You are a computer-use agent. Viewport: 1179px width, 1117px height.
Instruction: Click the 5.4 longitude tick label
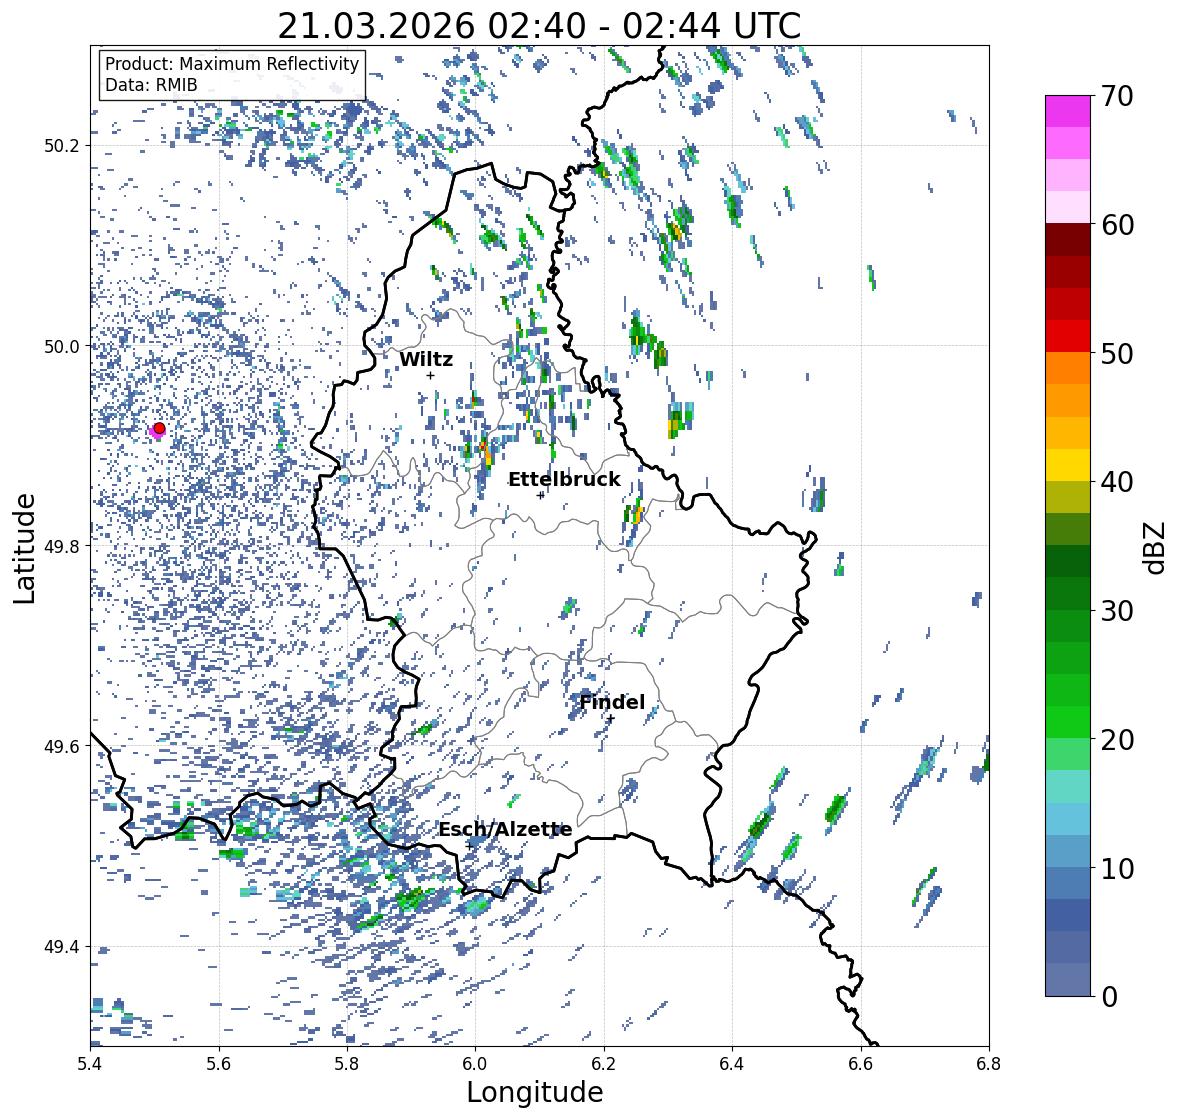[90, 1064]
